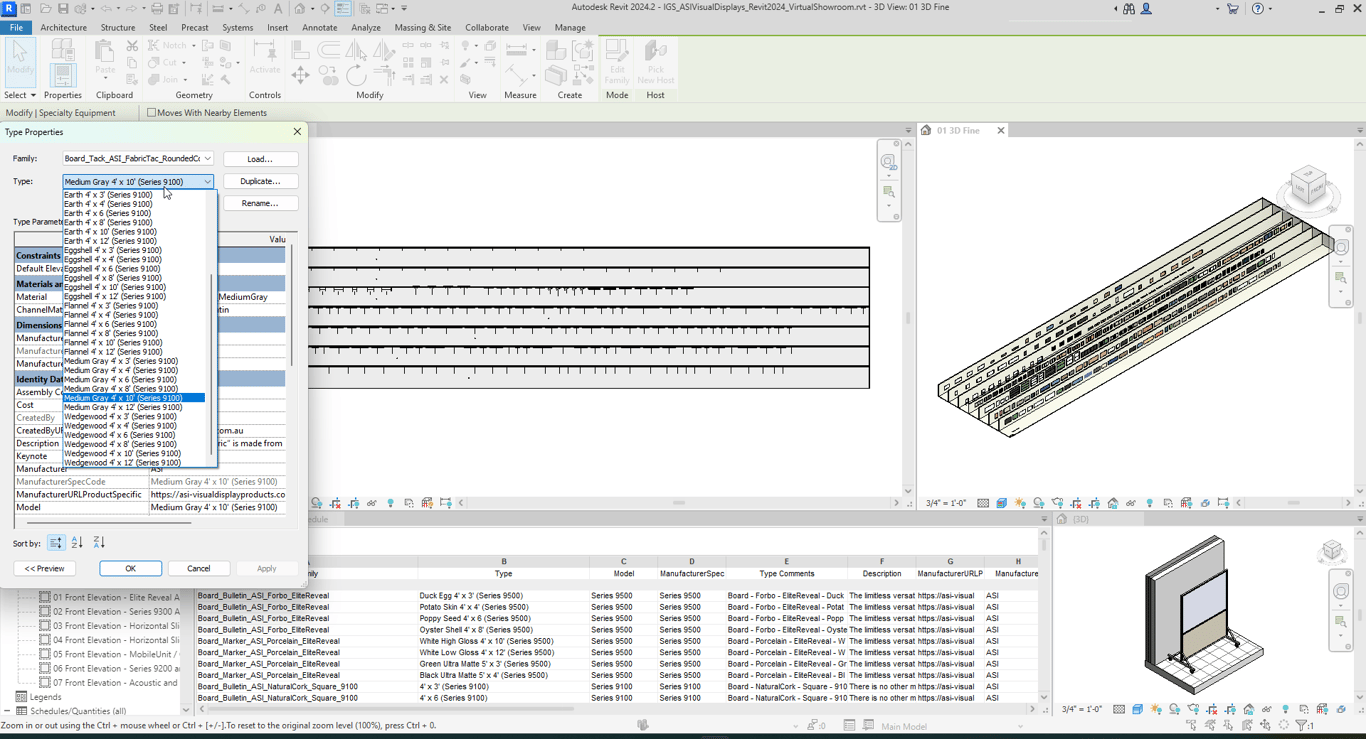1366x739 pixels.
Task: Enable Moves With Nearby Elements checkbox
Action: [x=152, y=113]
